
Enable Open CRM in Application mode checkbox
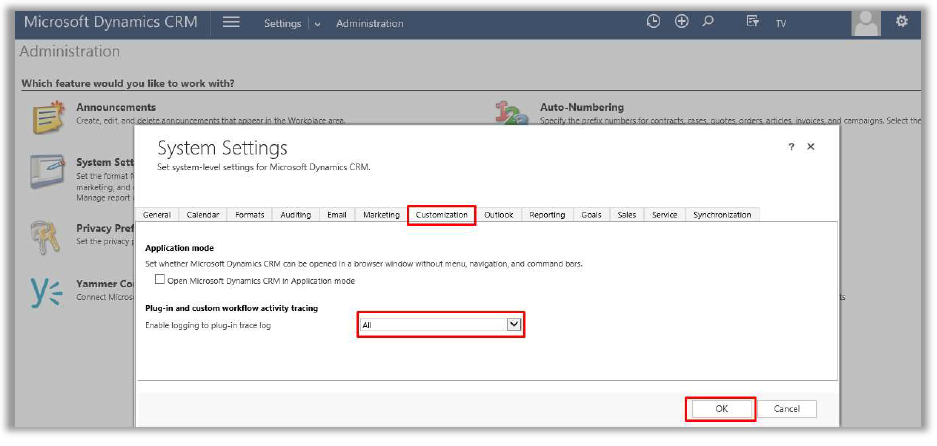click(x=160, y=281)
